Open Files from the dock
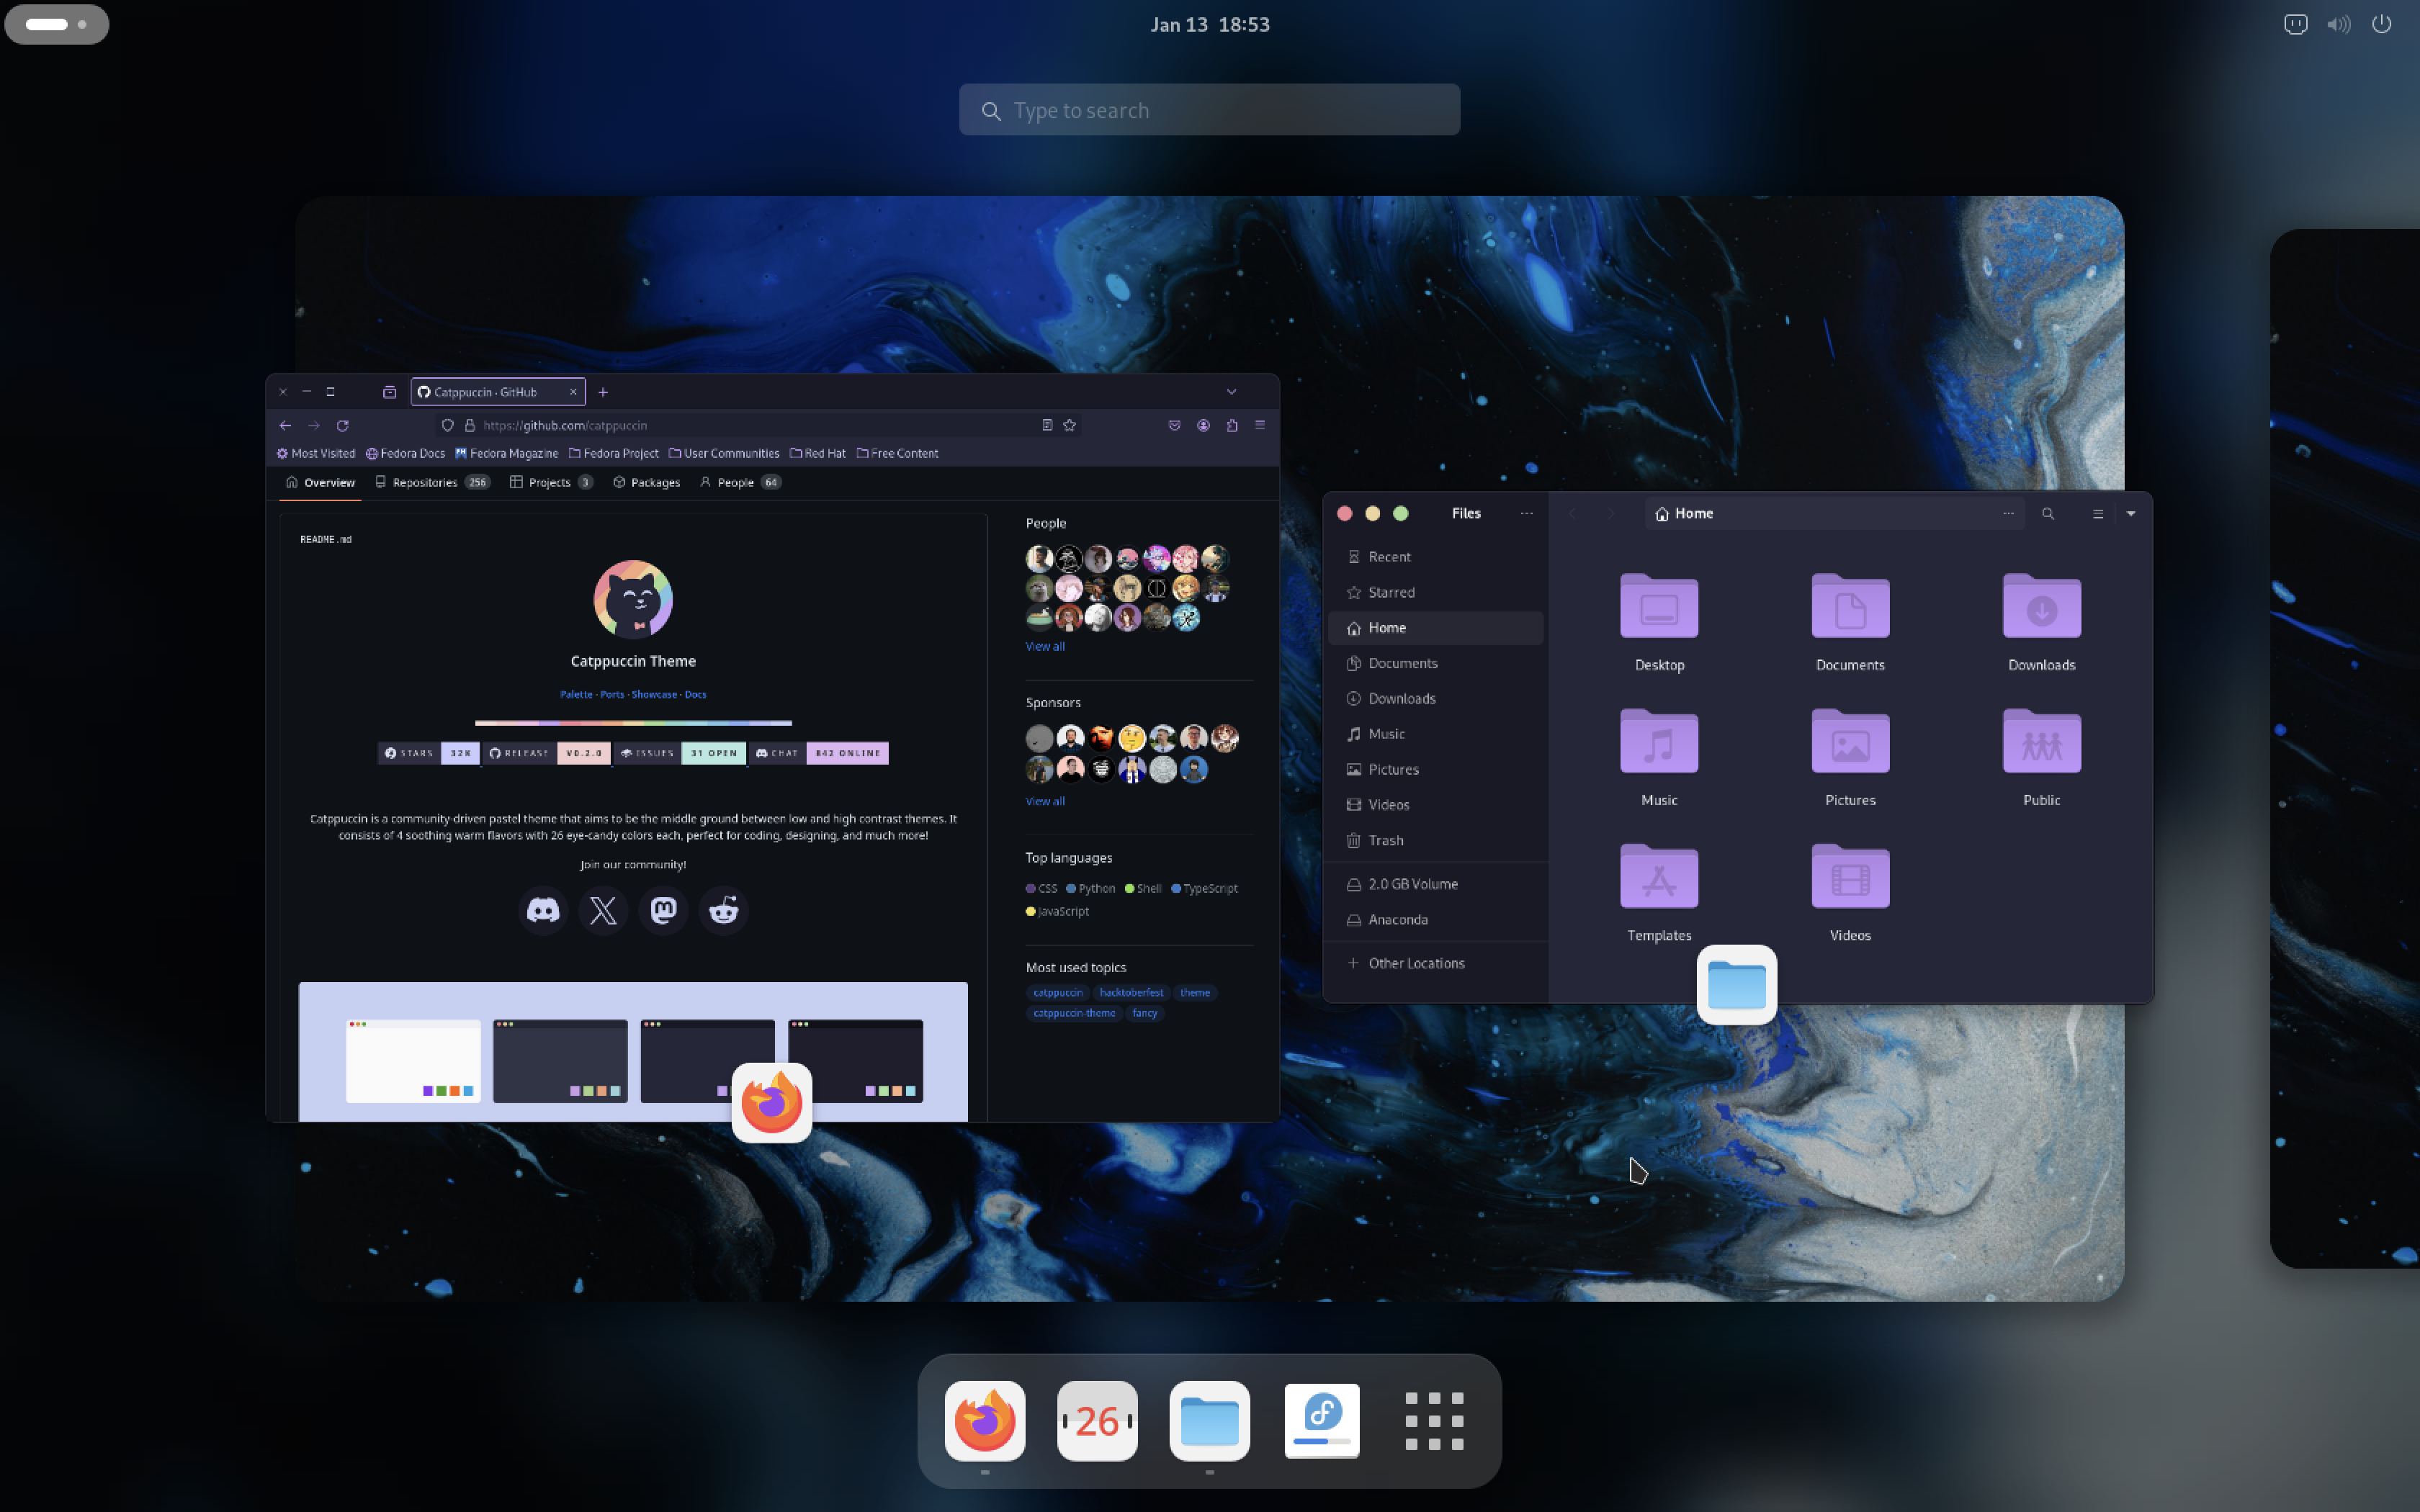The width and height of the screenshot is (2420, 1512). point(1209,1421)
